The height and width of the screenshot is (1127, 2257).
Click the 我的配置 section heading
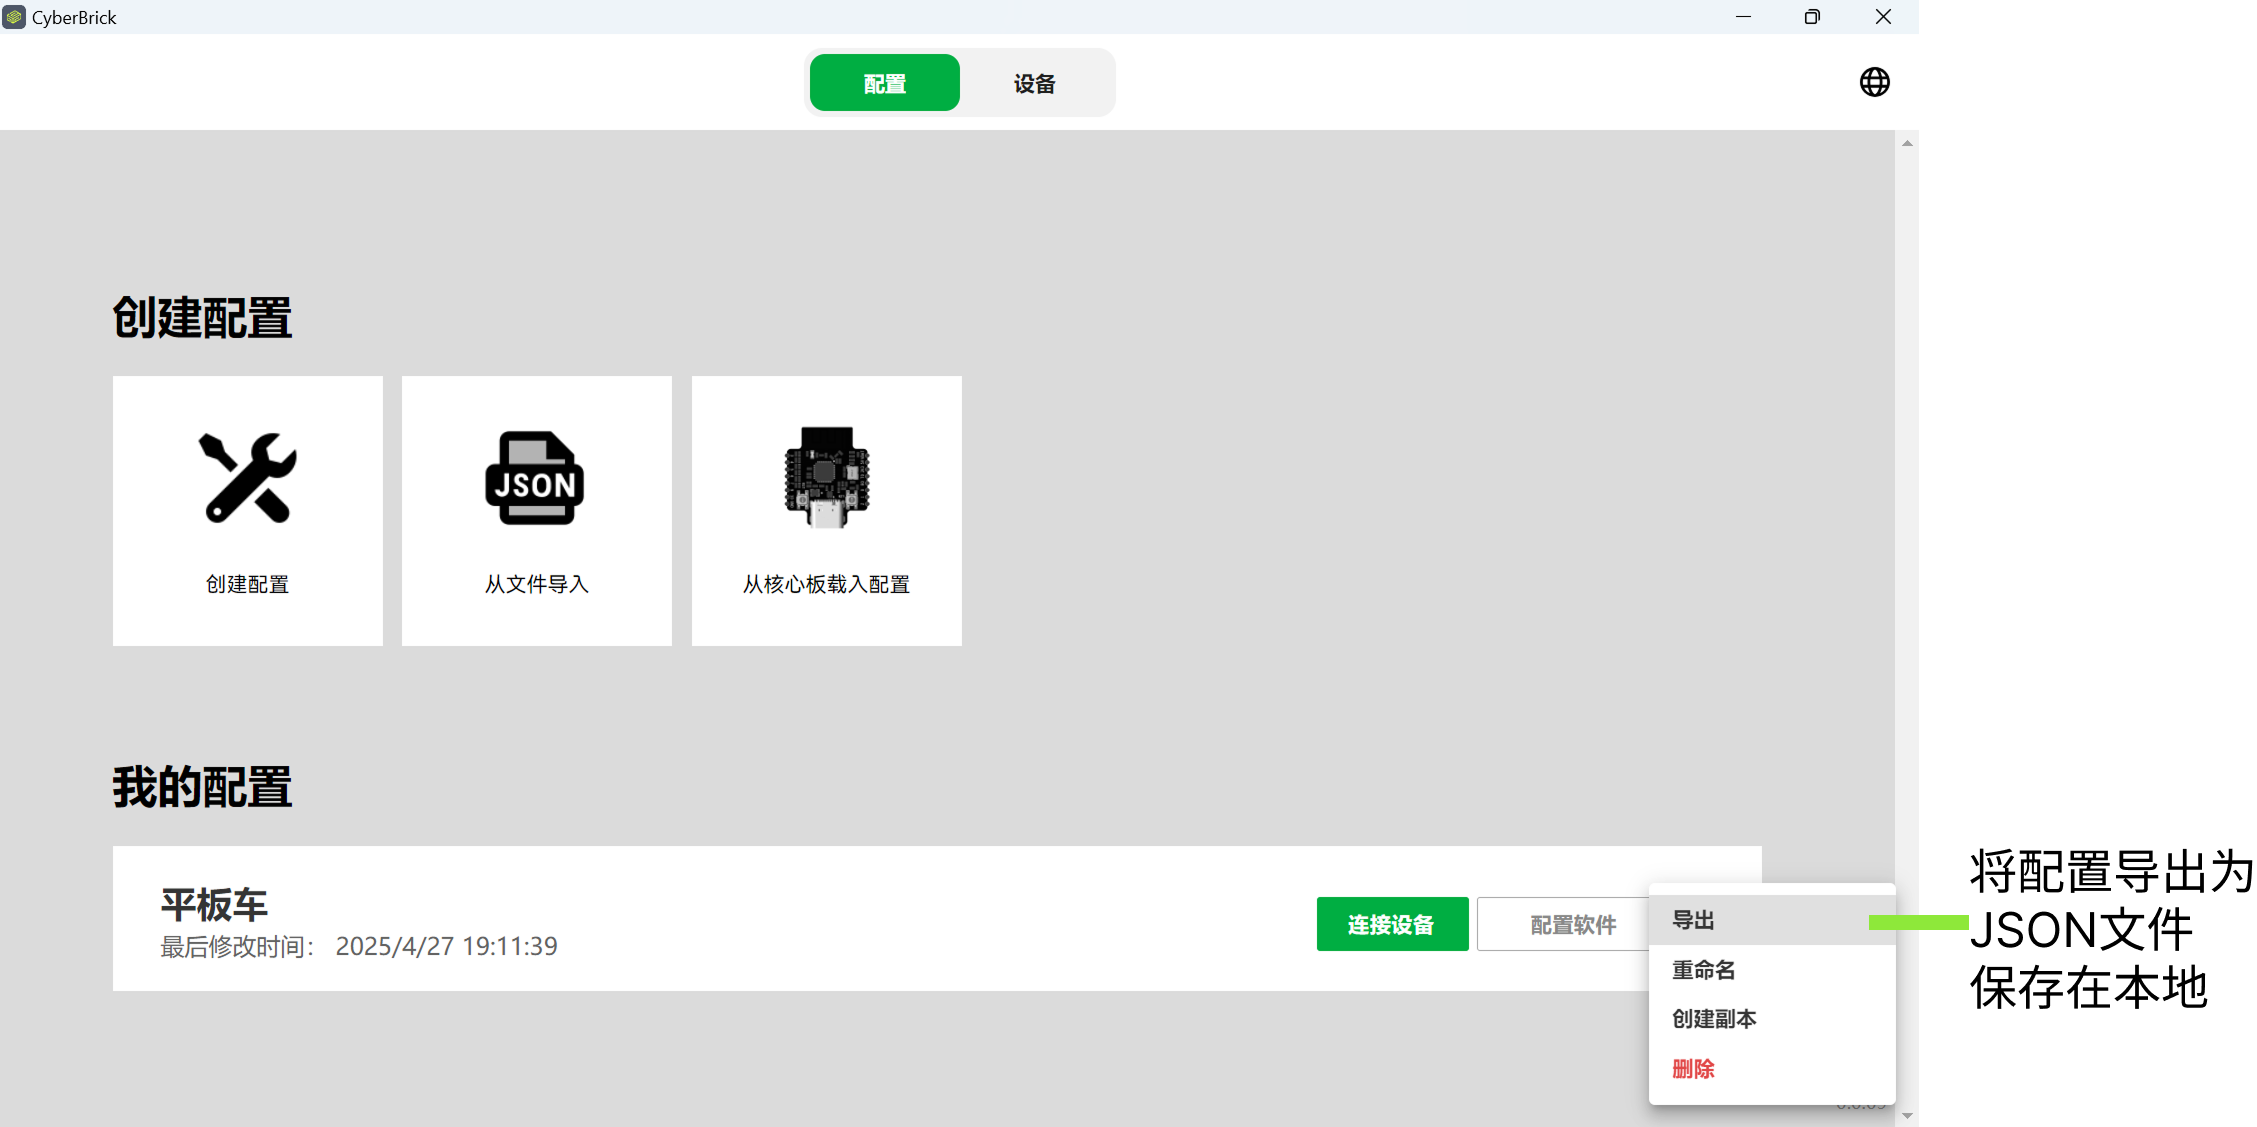pos(202,787)
